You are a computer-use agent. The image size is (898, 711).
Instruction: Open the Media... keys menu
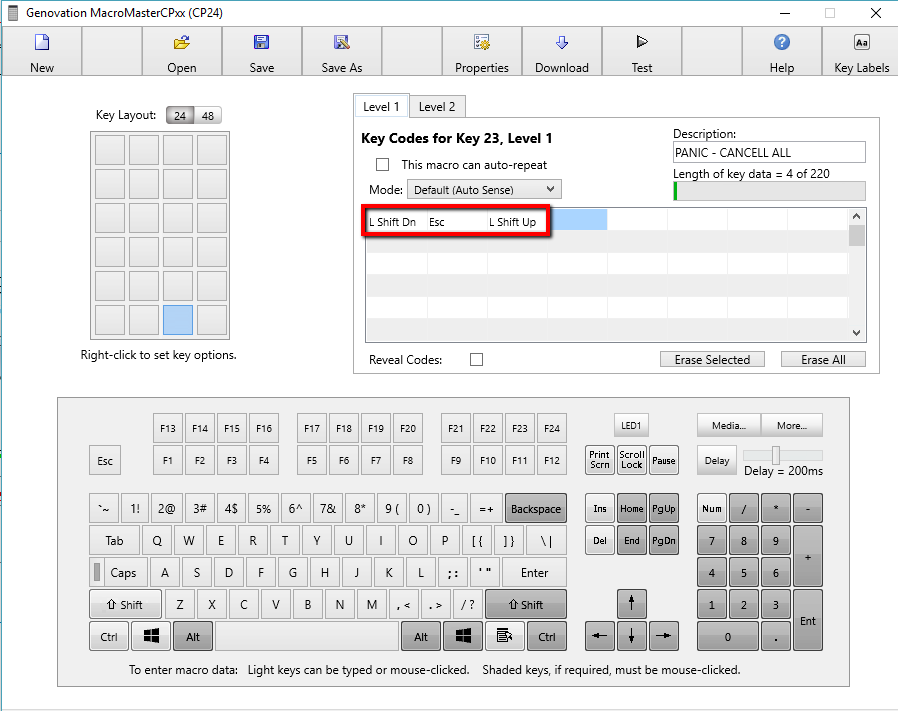pyautogui.click(x=729, y=425)
